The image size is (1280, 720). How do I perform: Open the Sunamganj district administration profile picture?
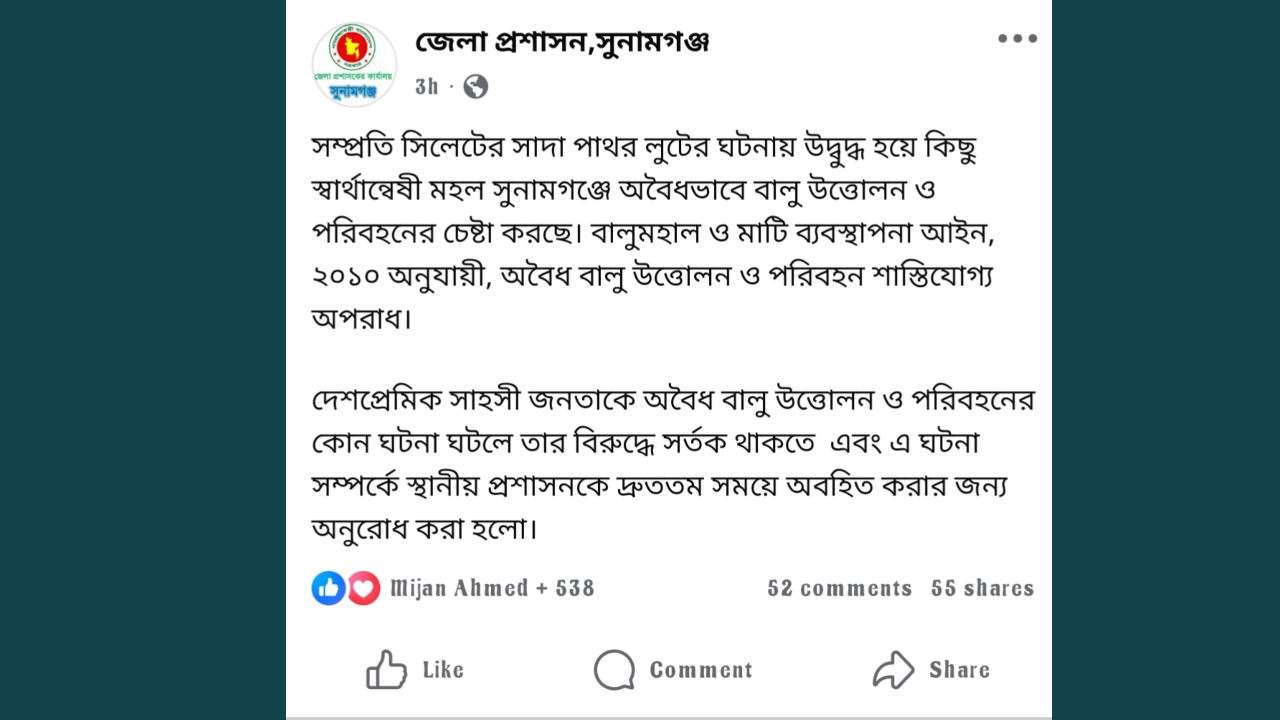tap(354, 64)
